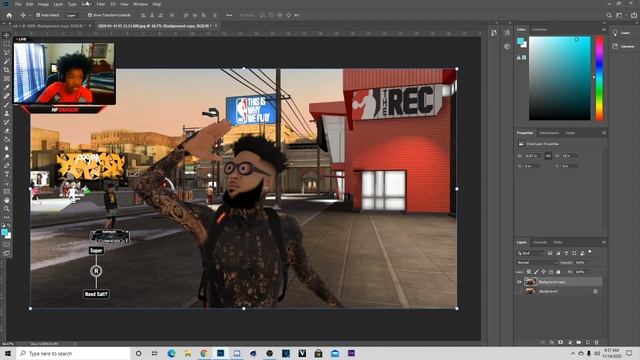Open Photoshop from the taskbar
This screenshot has height=360, width=640.
tap(220, 353)
